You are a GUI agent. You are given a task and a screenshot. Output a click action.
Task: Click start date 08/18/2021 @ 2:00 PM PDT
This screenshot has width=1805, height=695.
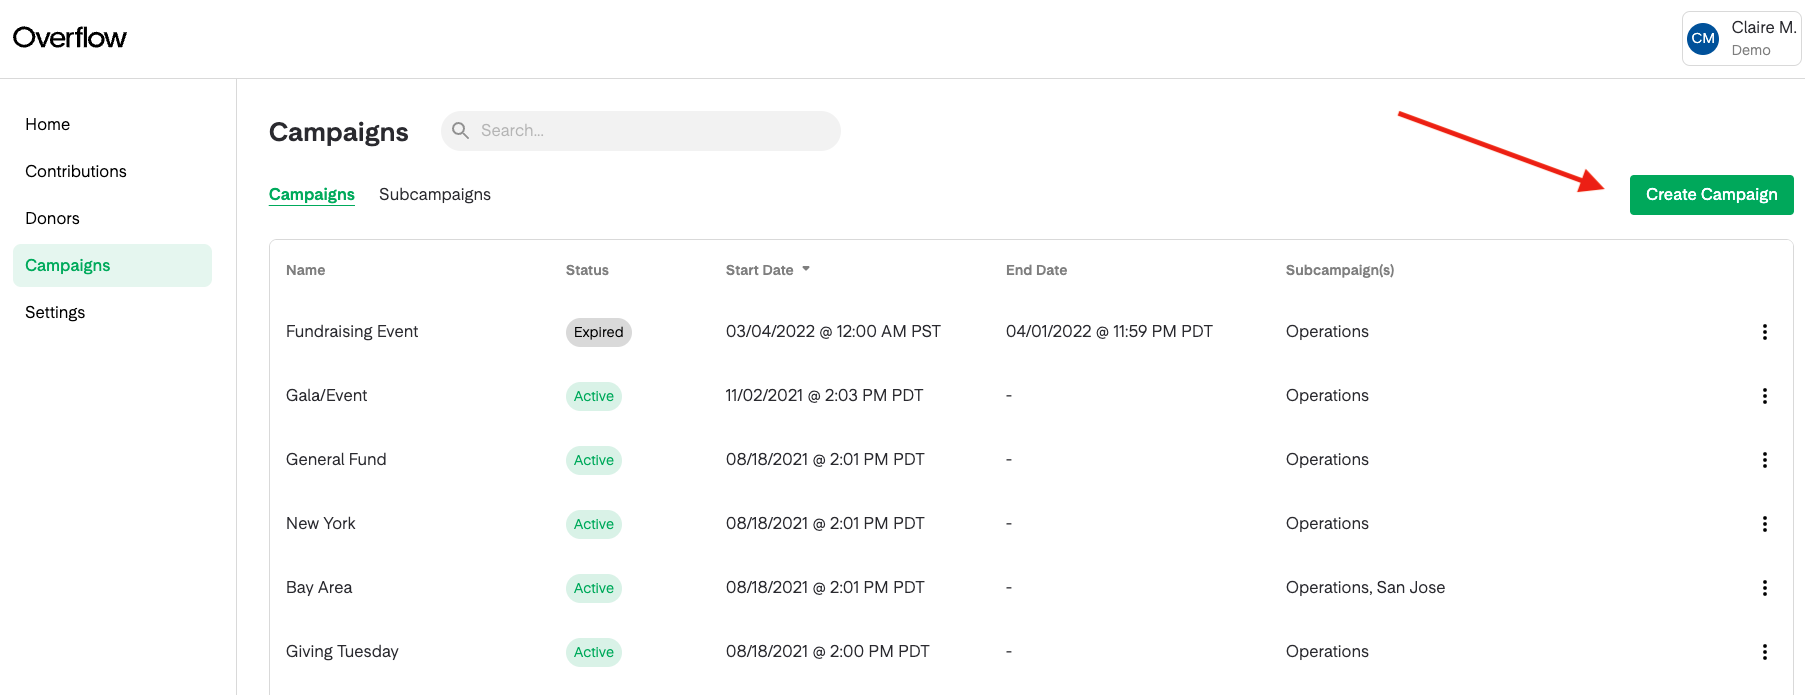[828, 651]
